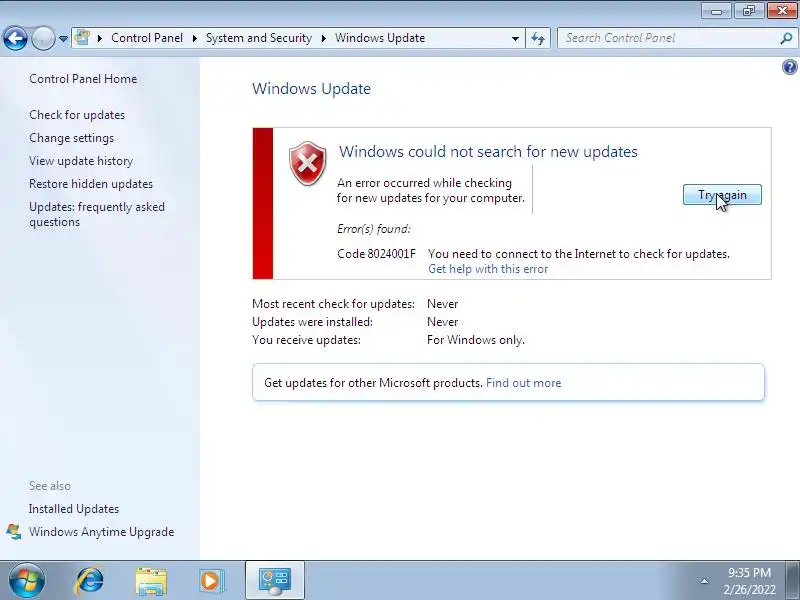Click the Windows Anytime Upgrade icon
Viewport: 800px width, 600px height.
(14, 532)
